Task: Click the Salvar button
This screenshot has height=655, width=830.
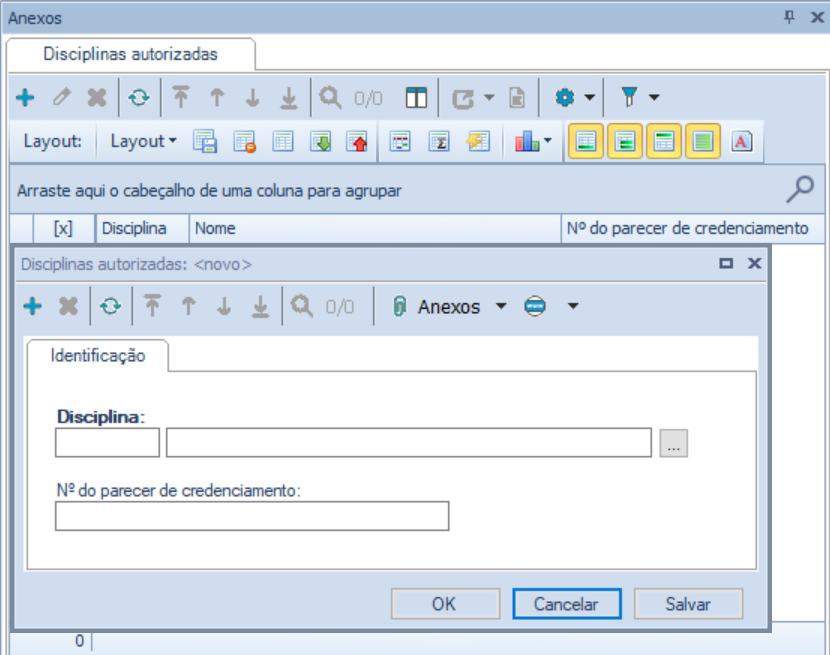Action: tap(689, 604)
